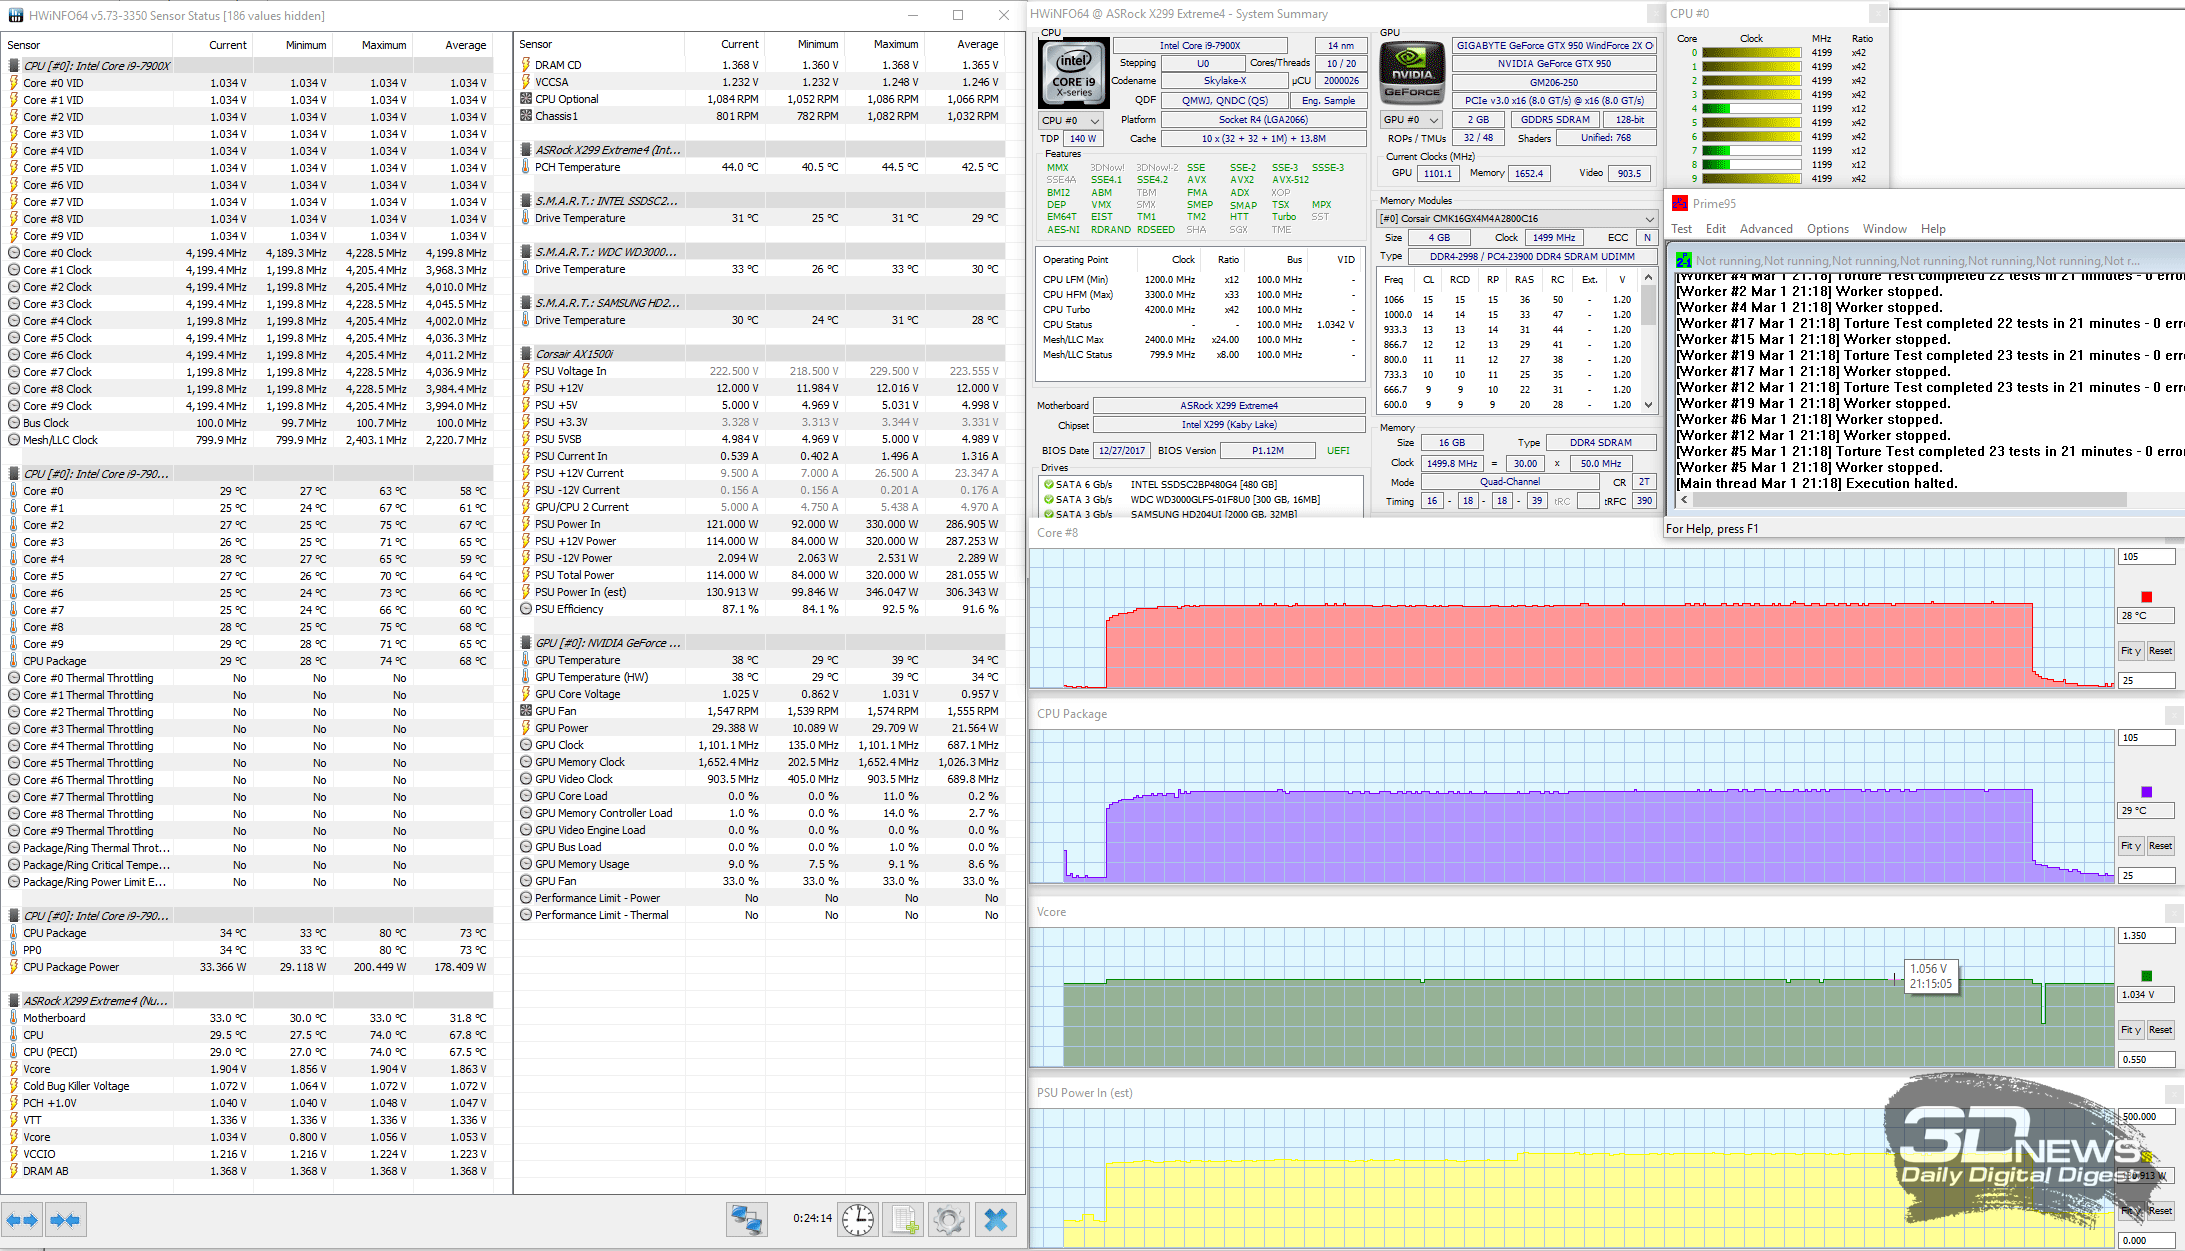Click the PSU Power In graph maximum field 500.000
Viewport: 2185px width, 1251px height.
(x=2146, y=1117)
